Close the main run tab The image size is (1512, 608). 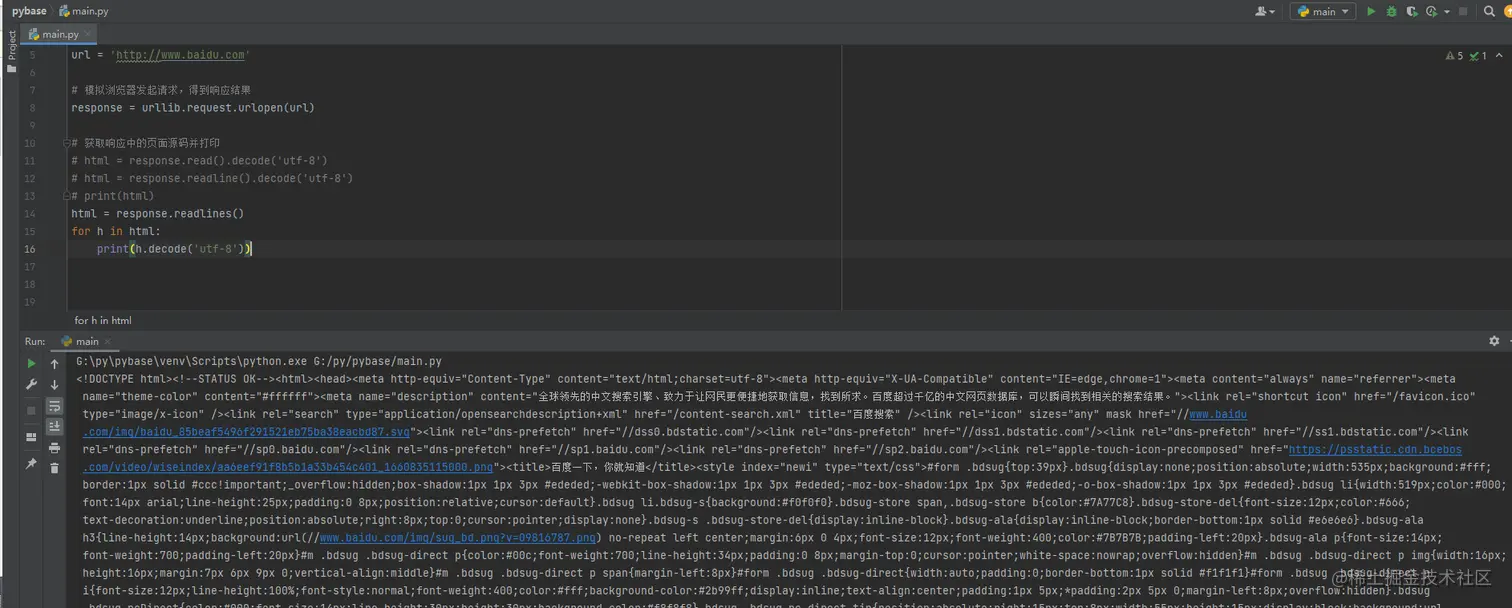pyautogui.click(x=108, y=341)
